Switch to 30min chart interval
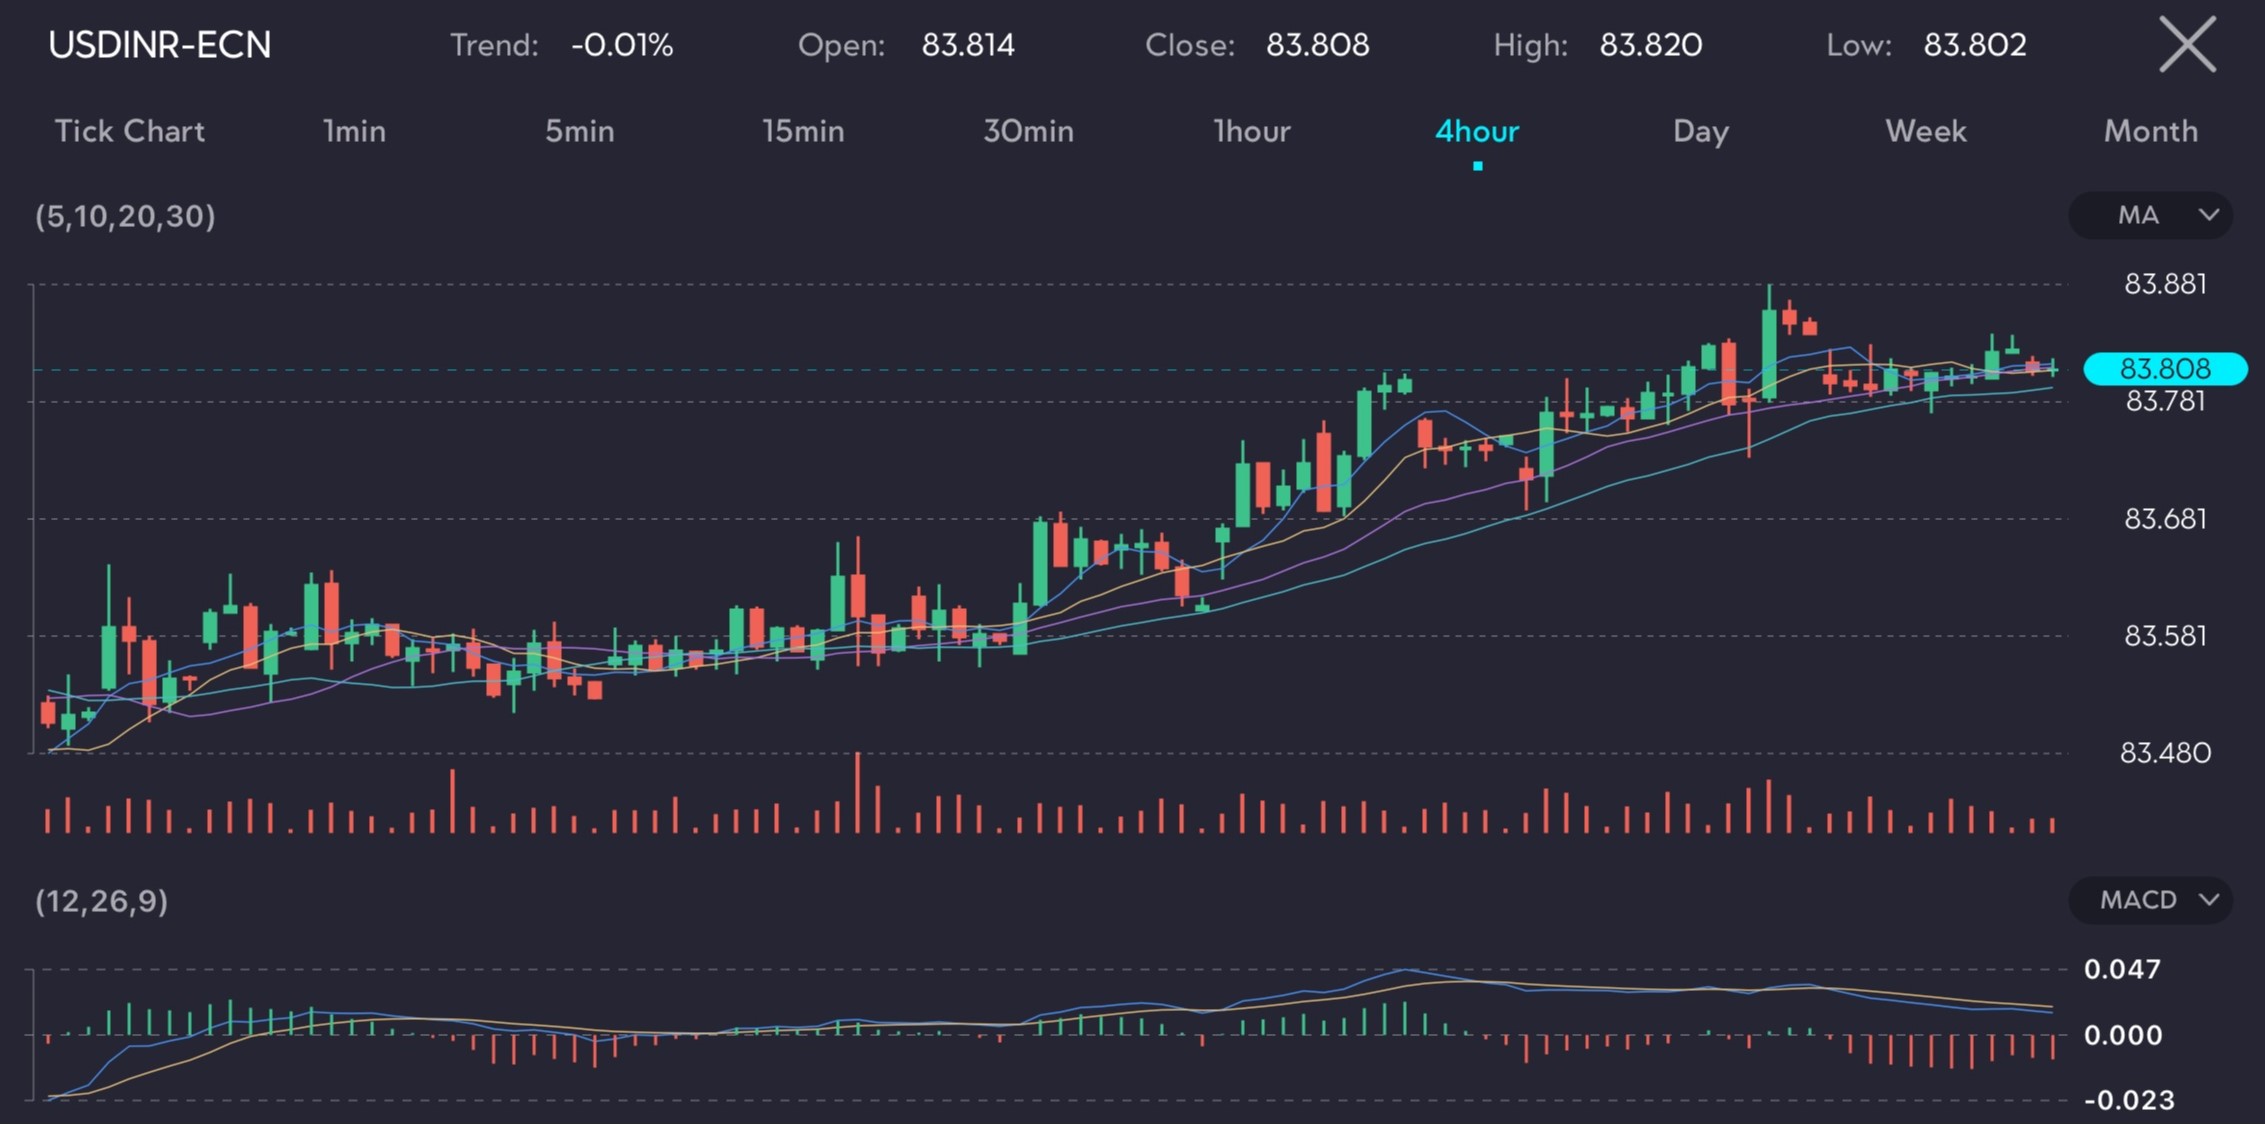 pyautogui.click(x=1028, y=131)
